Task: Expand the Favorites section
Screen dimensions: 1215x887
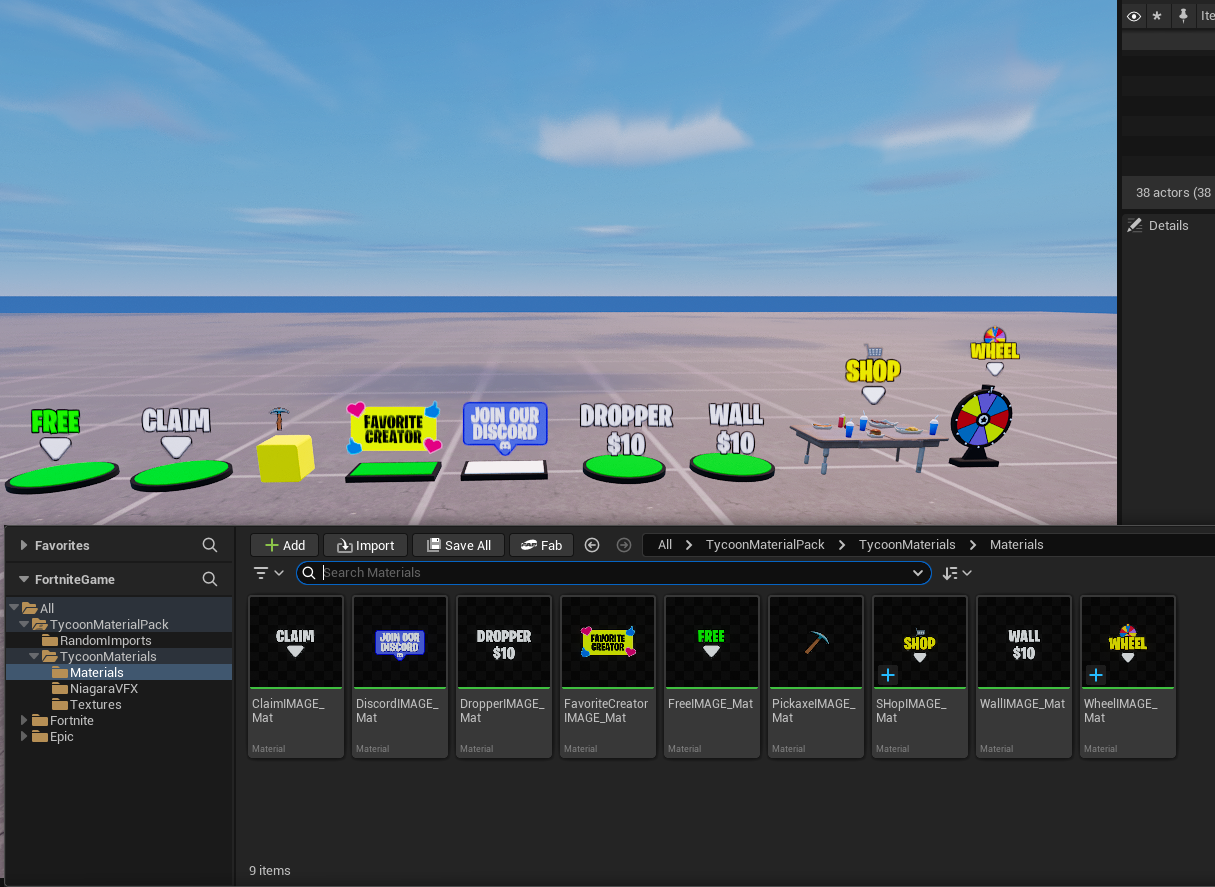Action: point(24,546)
